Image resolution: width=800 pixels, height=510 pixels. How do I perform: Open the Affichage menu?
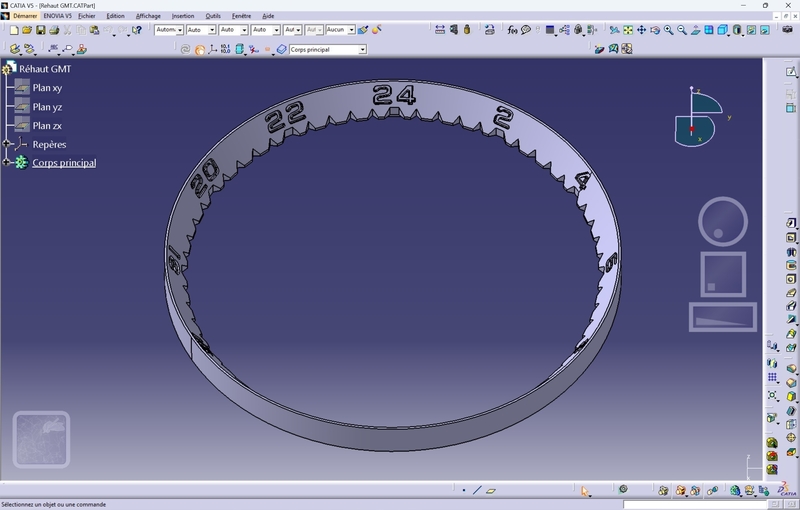coord(148,16)
